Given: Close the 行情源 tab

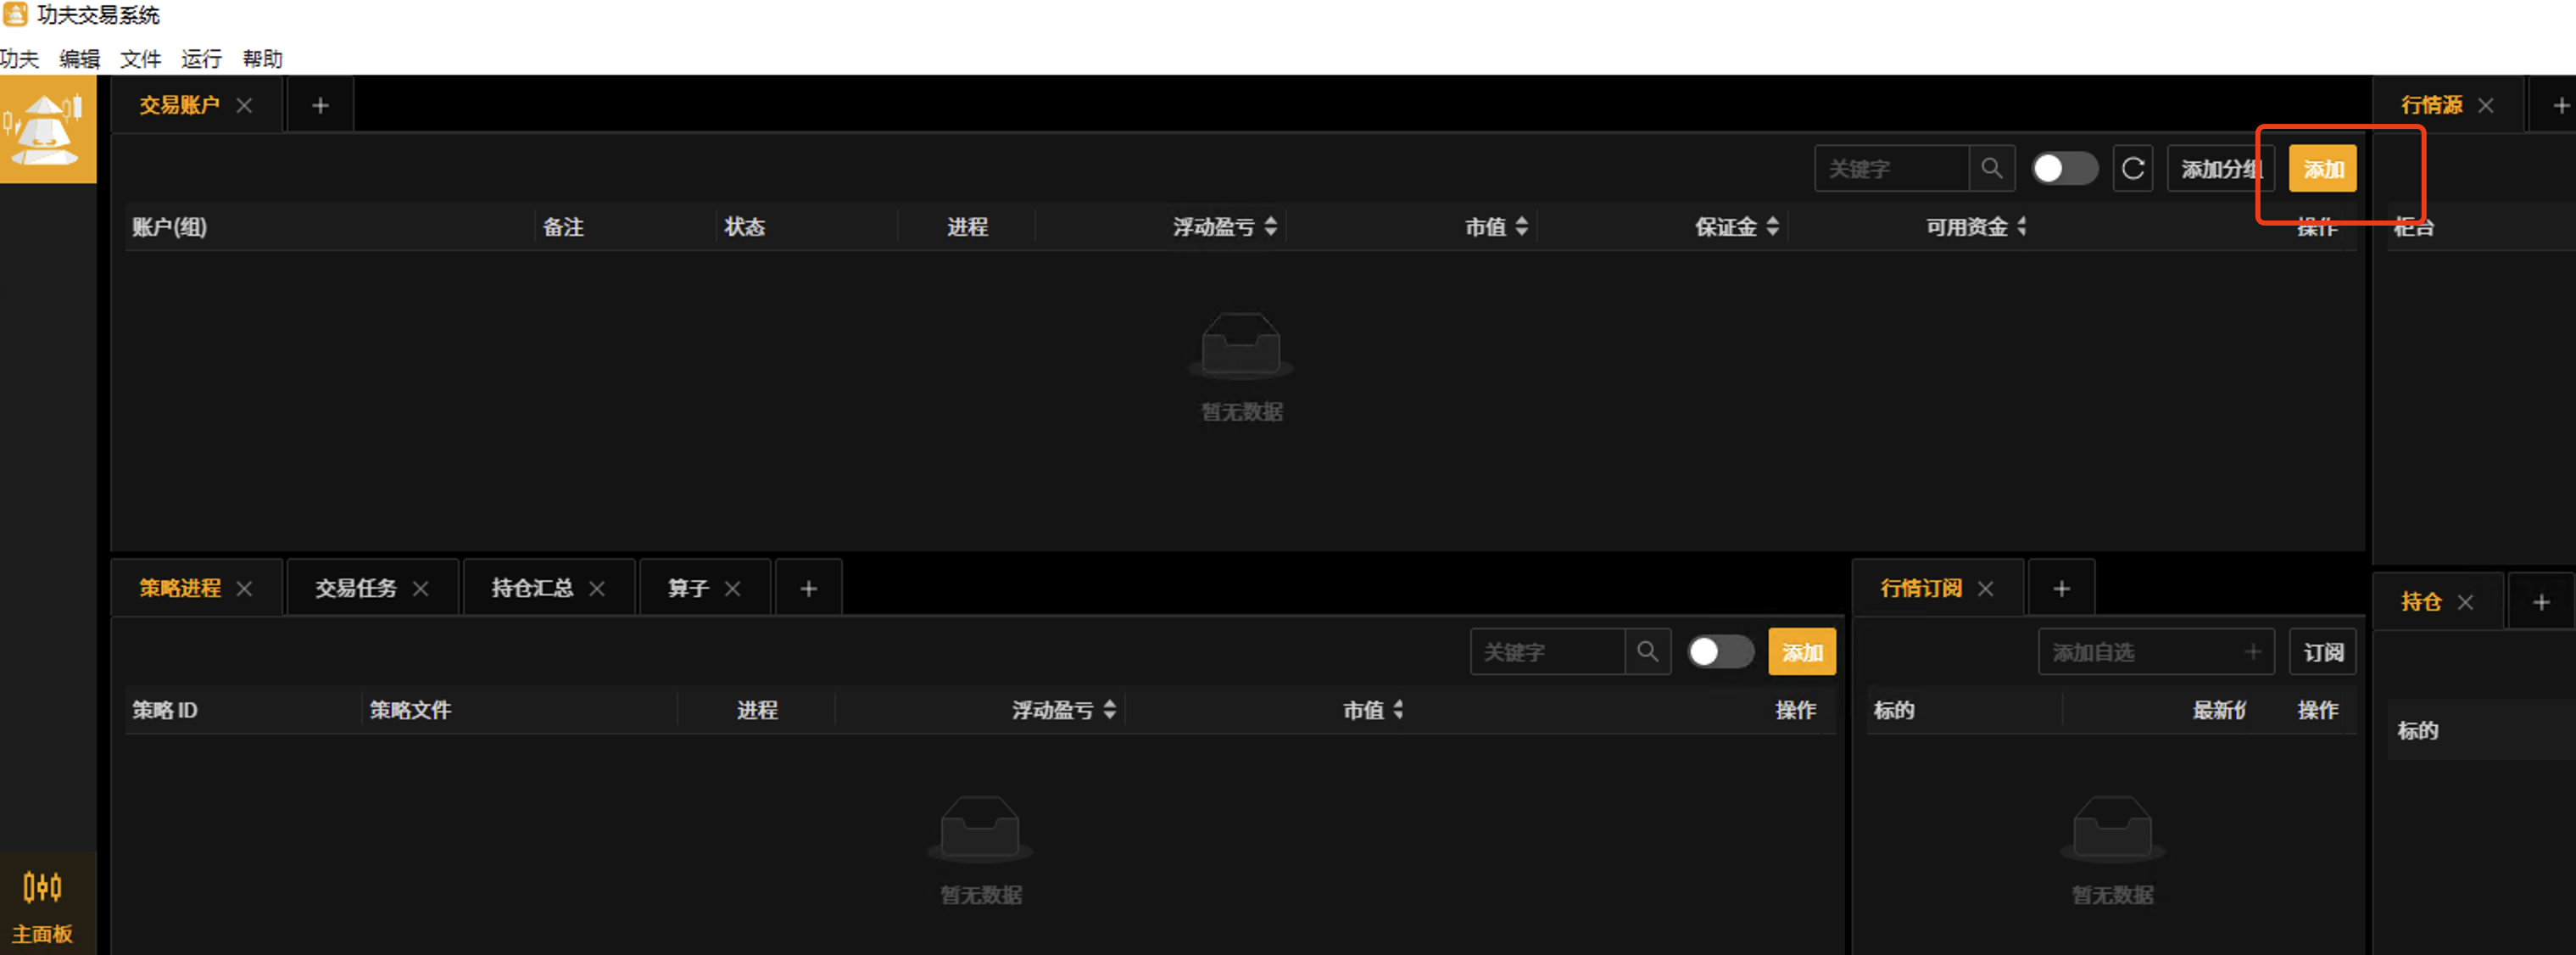Looking at the screenshot, I should pyautogui.click(x=2486, y=105).
